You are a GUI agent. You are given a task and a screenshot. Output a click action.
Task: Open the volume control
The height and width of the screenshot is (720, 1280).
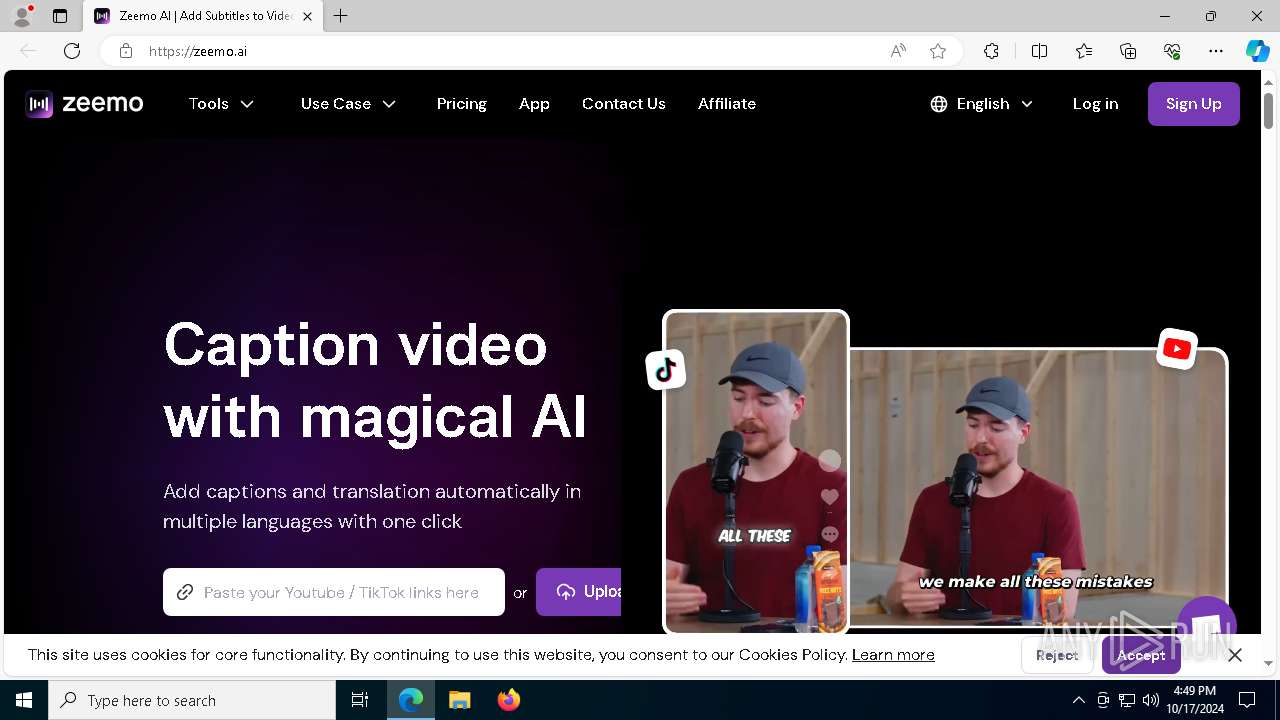pos(1151,700)
